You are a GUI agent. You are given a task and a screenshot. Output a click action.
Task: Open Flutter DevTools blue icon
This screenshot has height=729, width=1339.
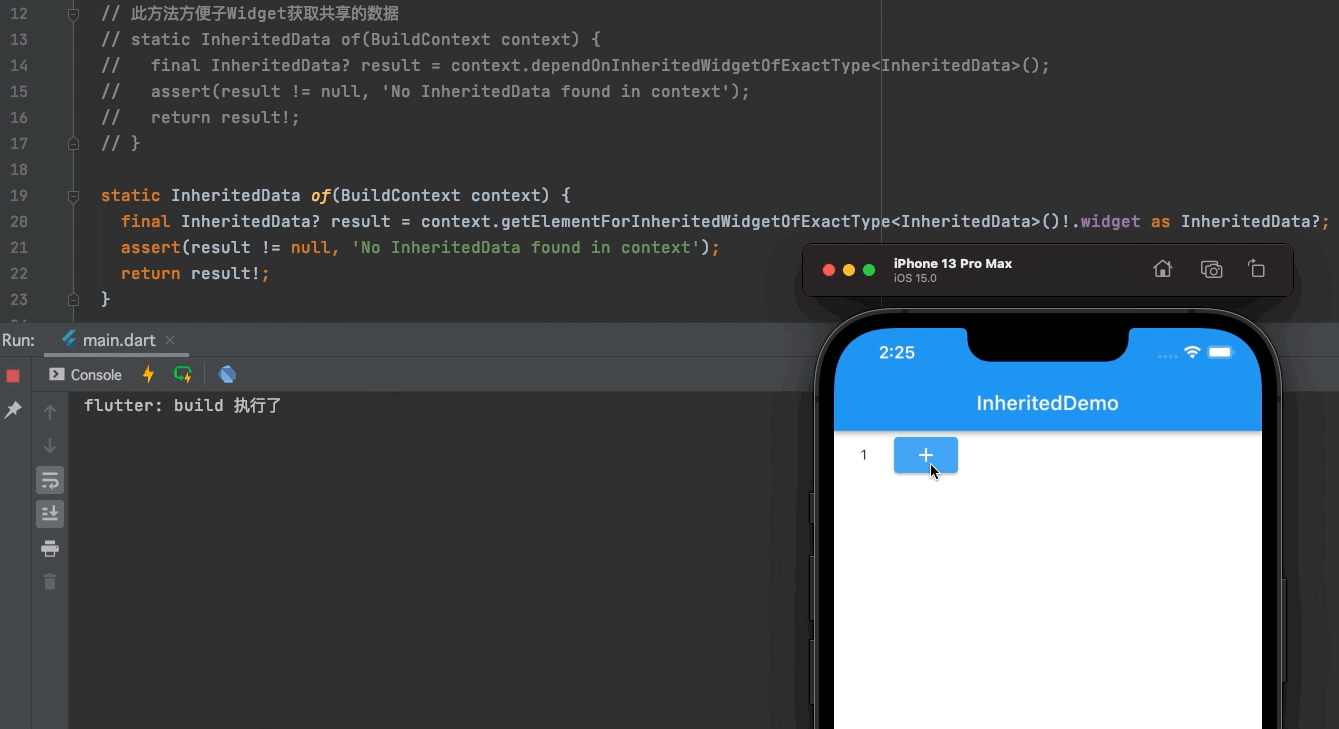point(227,374)
